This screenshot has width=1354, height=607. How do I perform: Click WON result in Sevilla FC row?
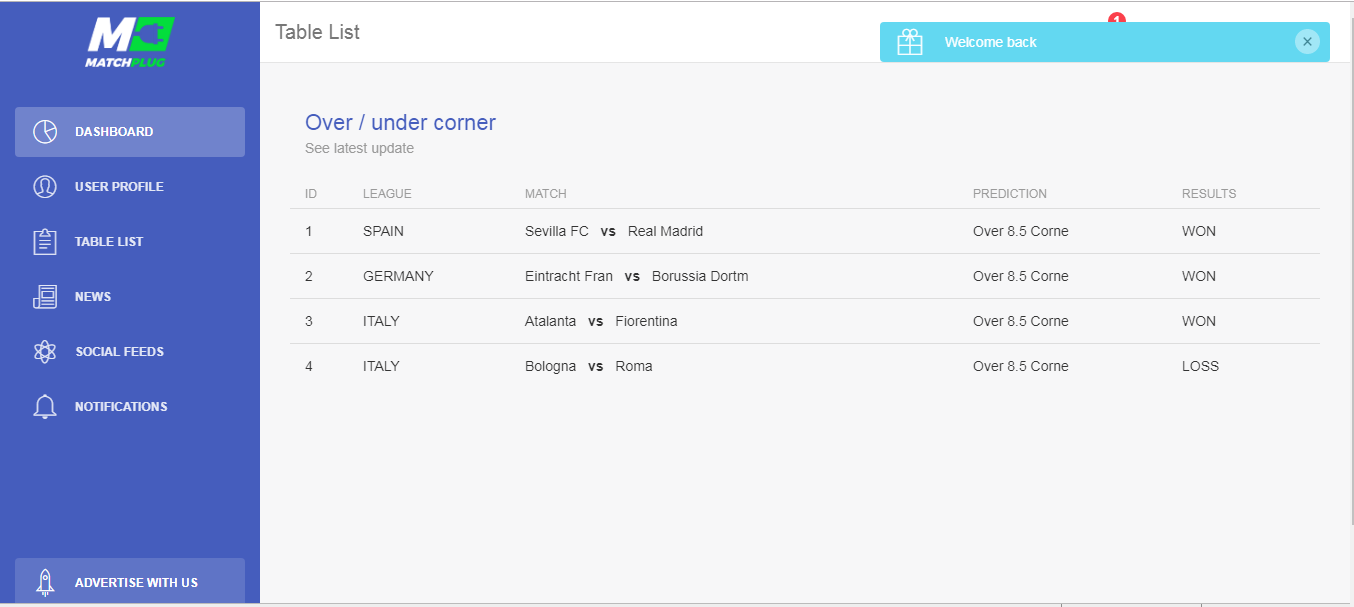1199,231
